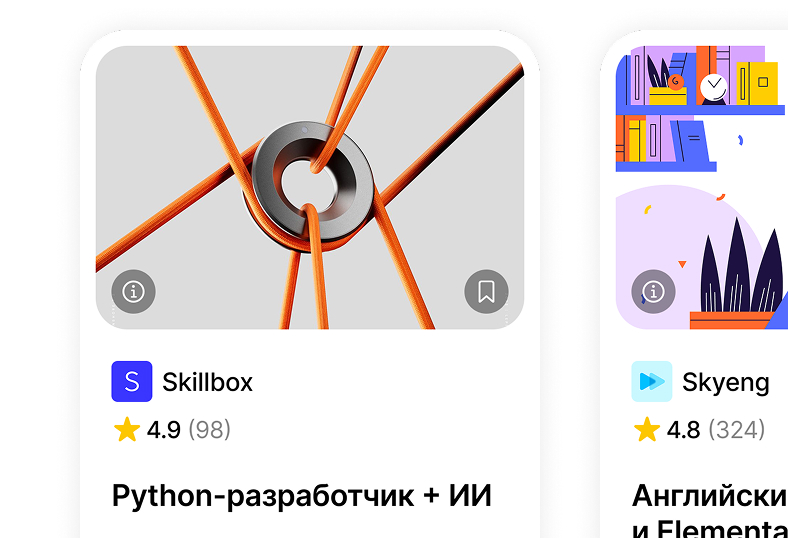Click the yellow star next to 4.9
Viewport: 788px width, 538px height.
127,429
